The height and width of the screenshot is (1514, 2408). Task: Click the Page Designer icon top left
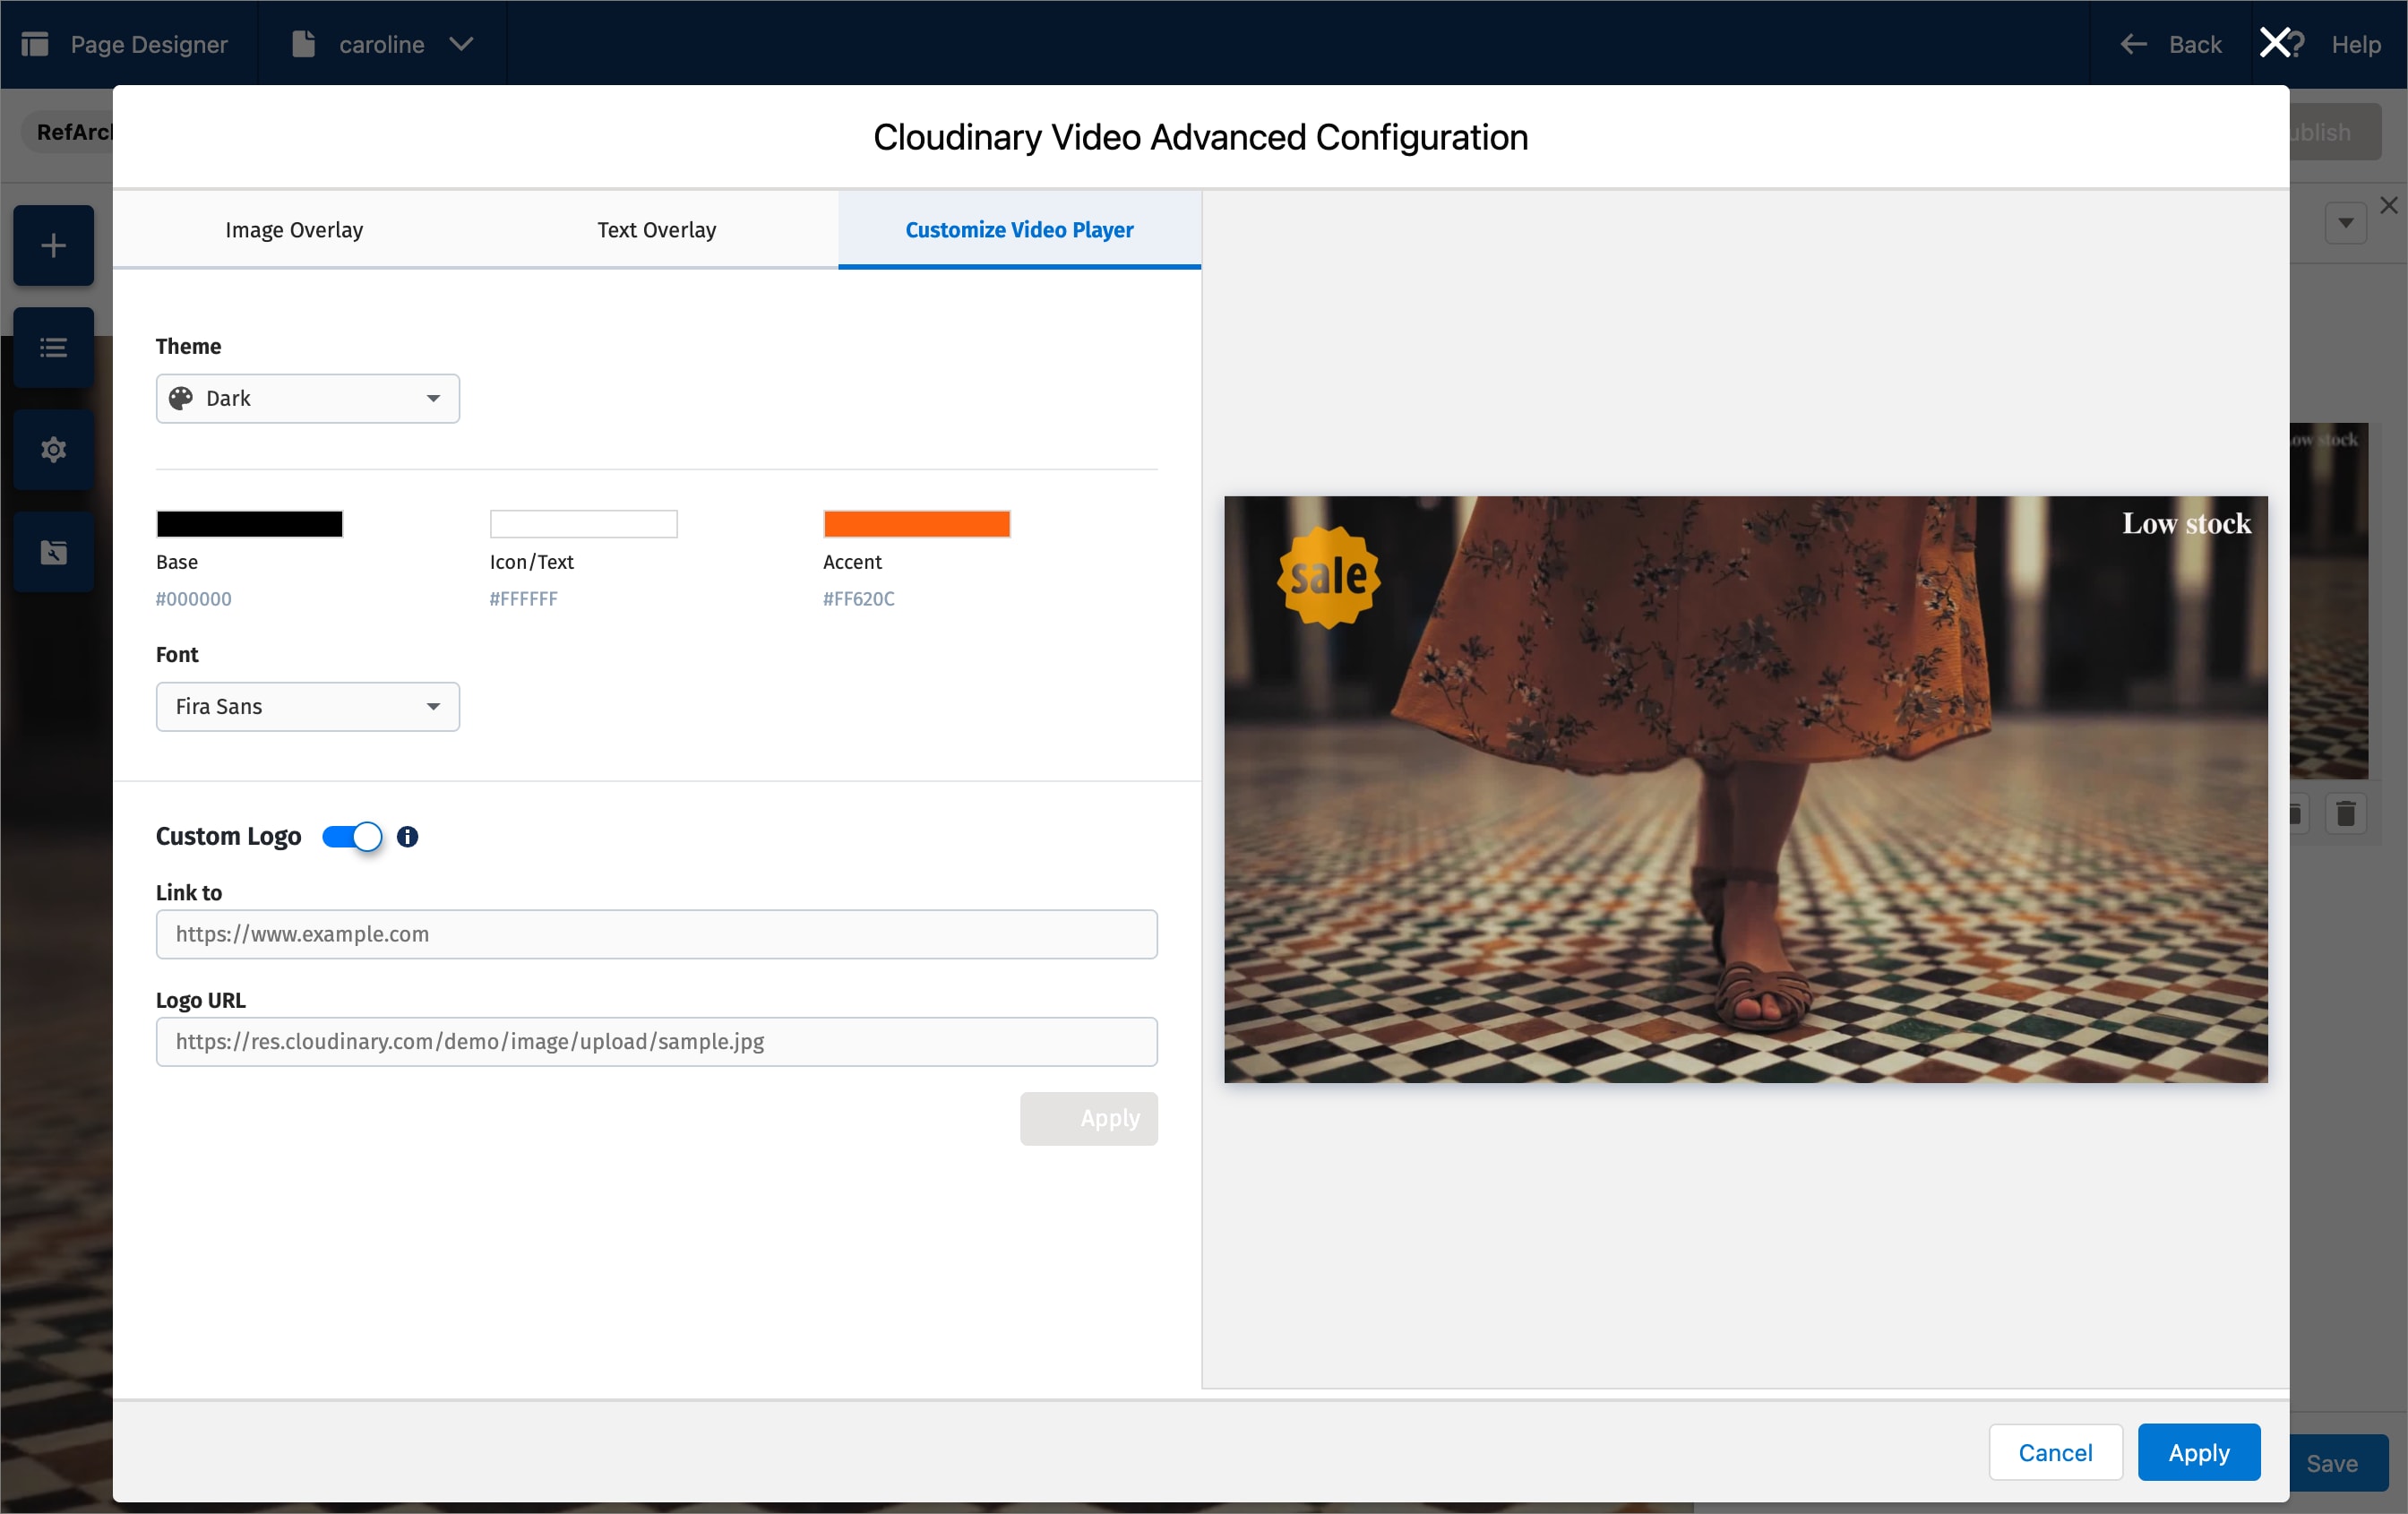[34, 44]
